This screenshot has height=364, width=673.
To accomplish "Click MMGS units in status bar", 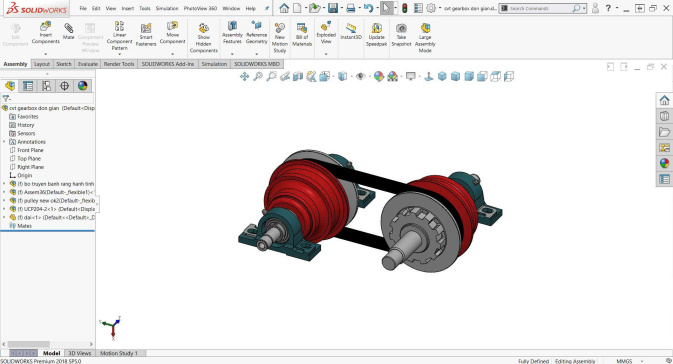I will pos(624,361).
